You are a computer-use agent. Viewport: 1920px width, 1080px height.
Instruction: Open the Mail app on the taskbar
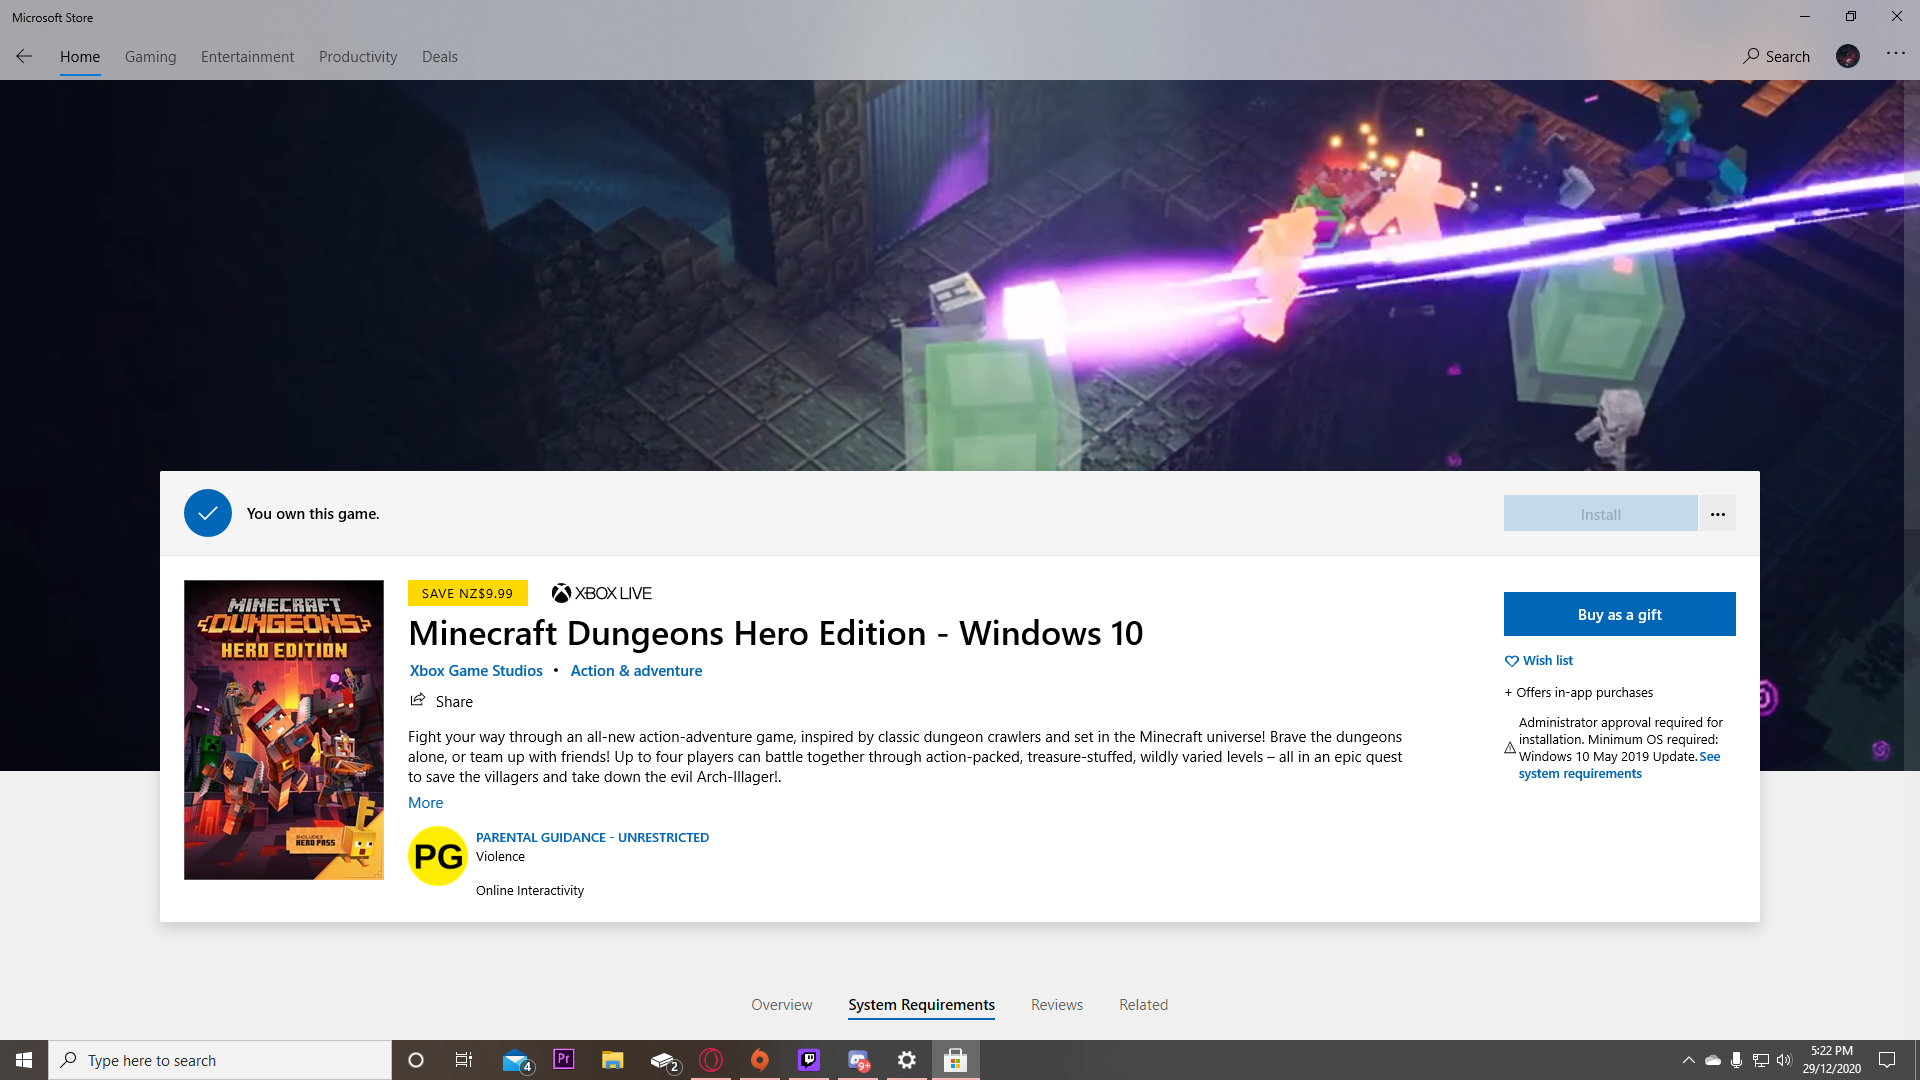517,1060
